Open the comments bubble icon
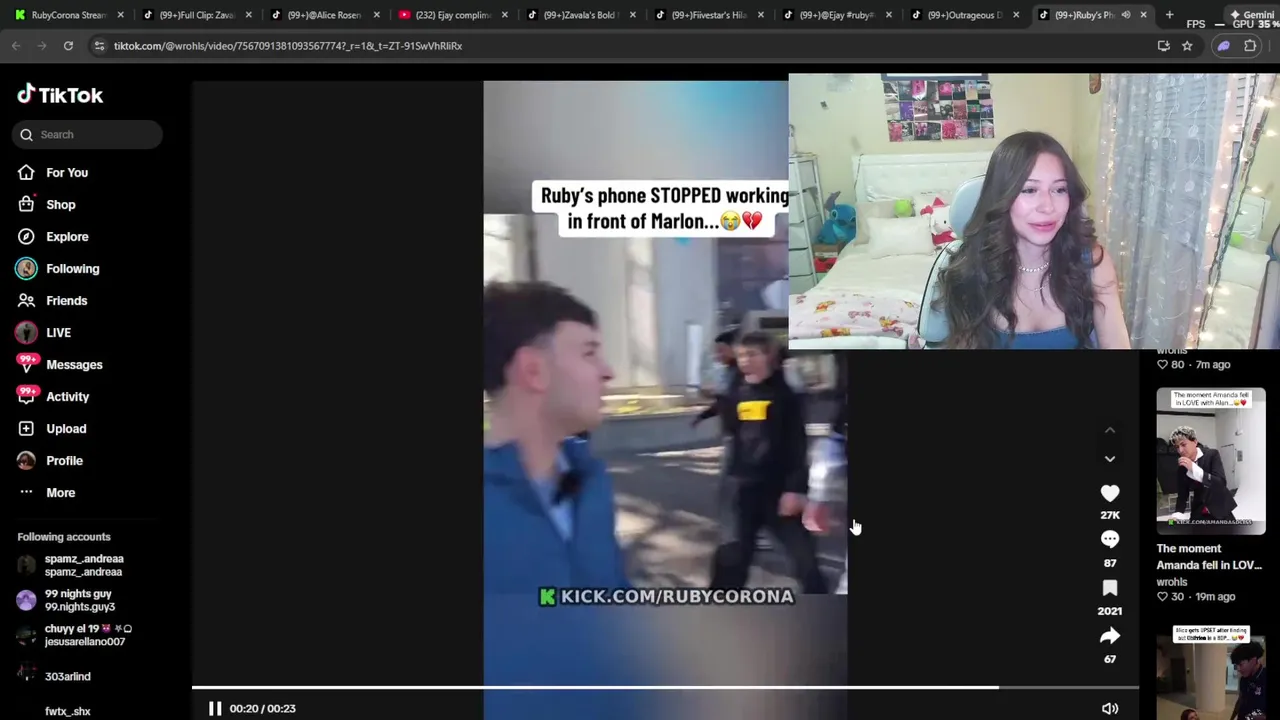This screenshot has width=1280, height=720. point(1110,540)
